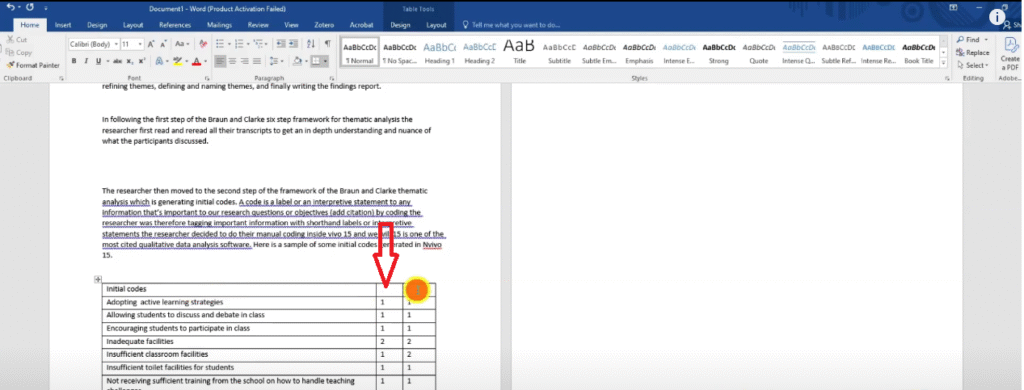1024x390 pixels.
Task: Activate the Format Painter tool
Action: click(33, 65)
